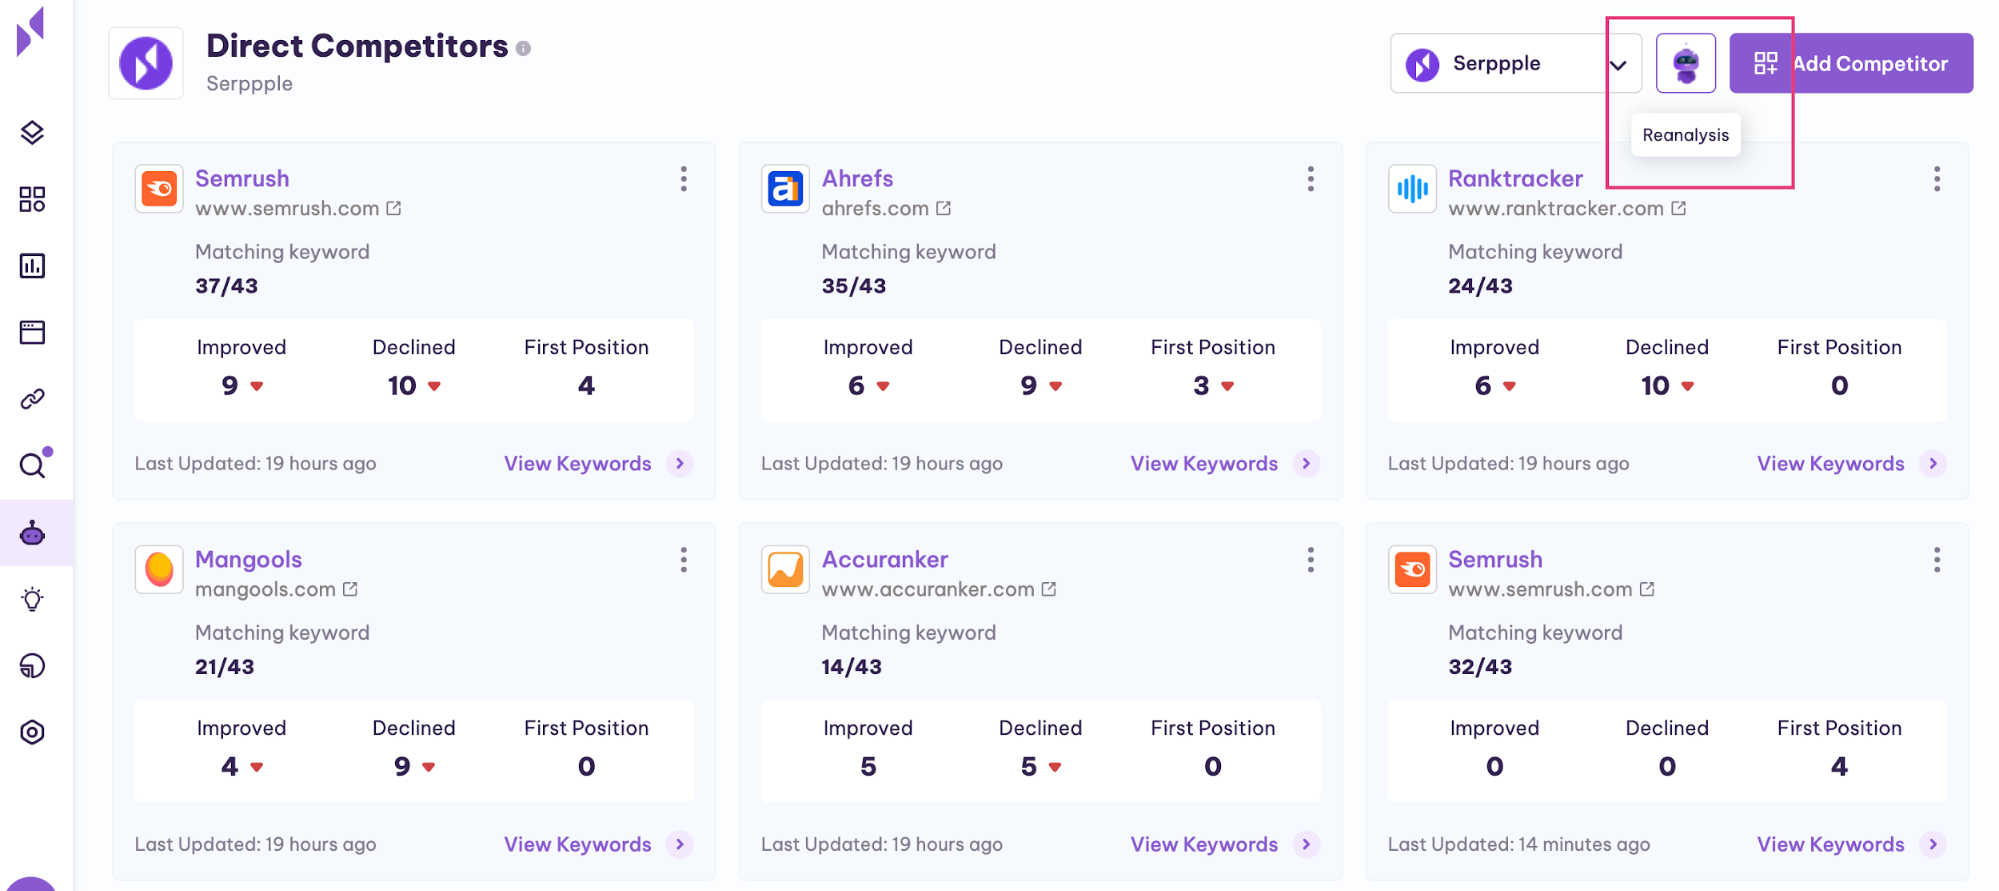Click the info icon beside Direct Competitors
Screen dimensions: 1999x891
pyautogui.click(x=523, y=48)
